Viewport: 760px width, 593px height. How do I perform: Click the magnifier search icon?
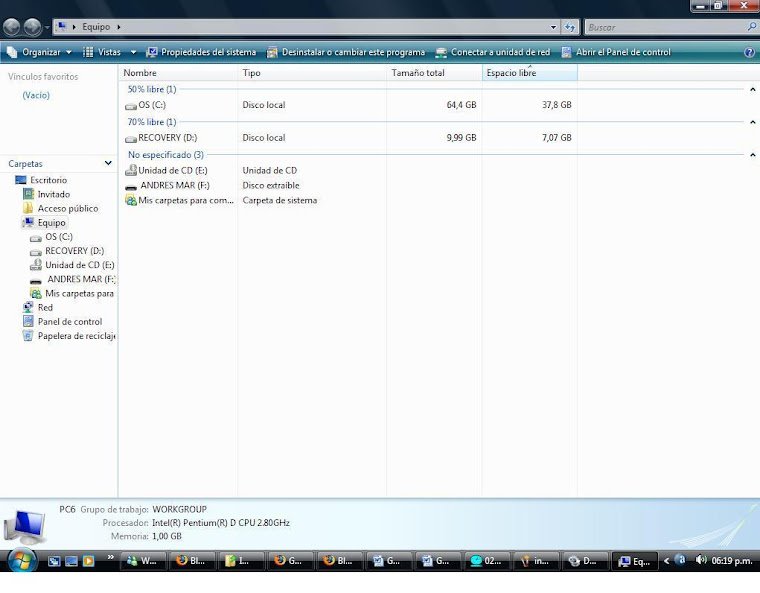[x=752, y=27]
